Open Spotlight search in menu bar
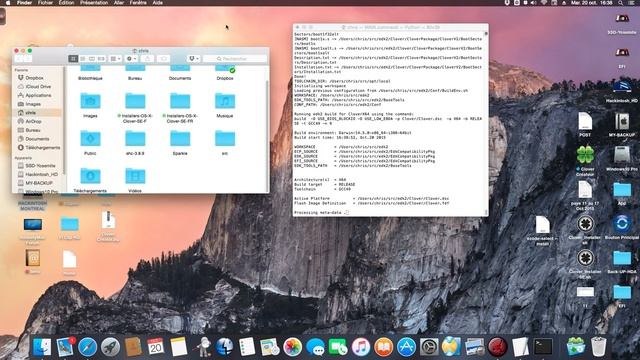640x360 pixels. (x=620, y=2)
